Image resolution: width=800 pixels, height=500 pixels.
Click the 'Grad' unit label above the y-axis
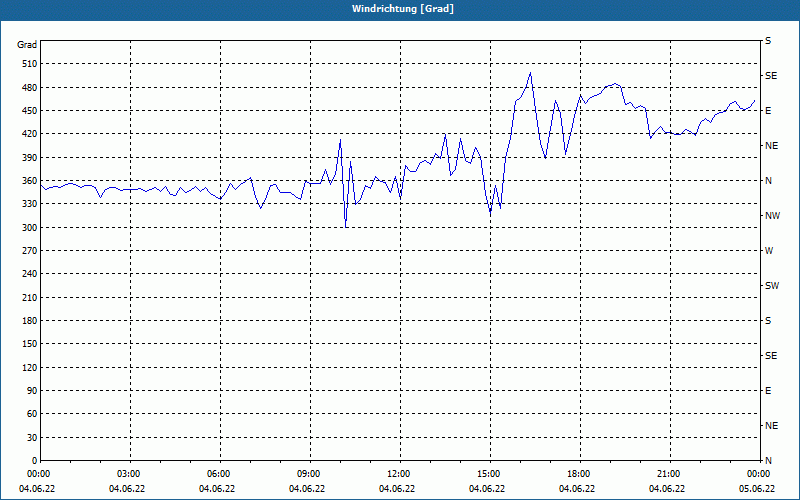(27, 45)
